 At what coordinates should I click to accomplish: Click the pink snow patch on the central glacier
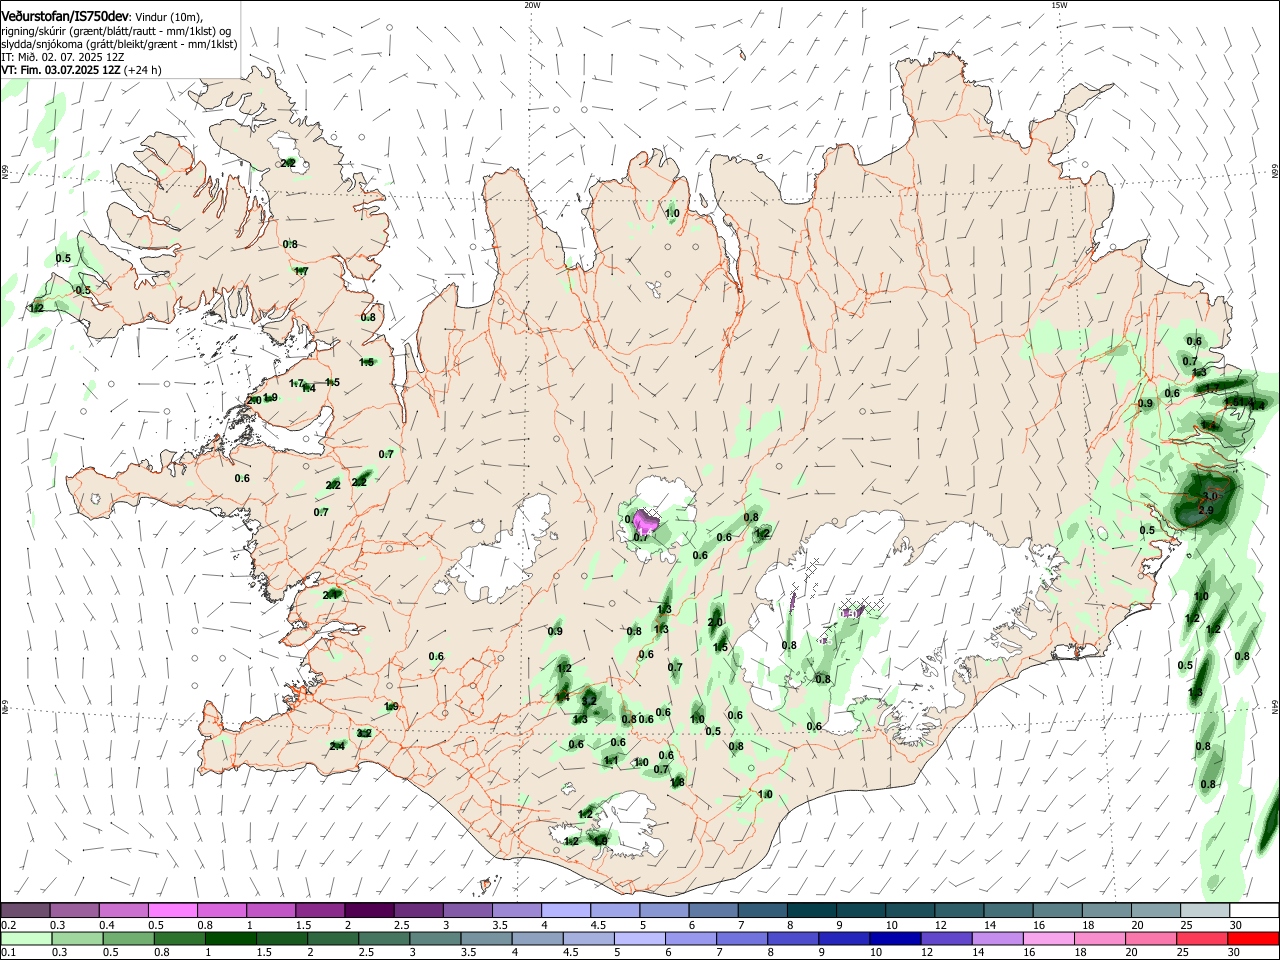(646, 521)
